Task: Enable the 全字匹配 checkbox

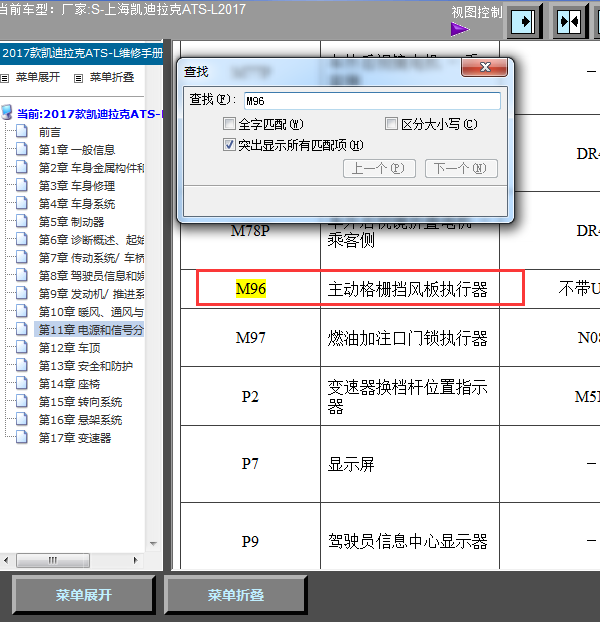Action: (229, 124)
